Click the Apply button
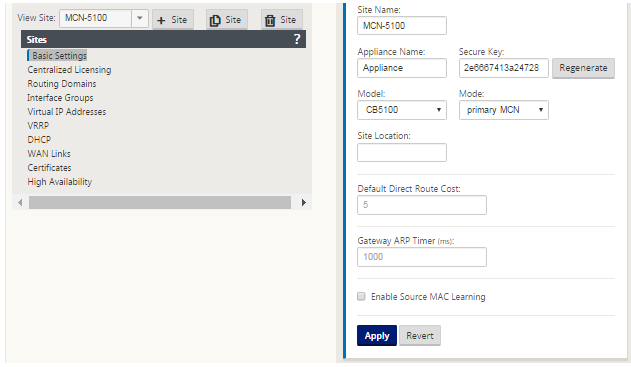This screenshot has width=631, height=367. click(377, 336)
